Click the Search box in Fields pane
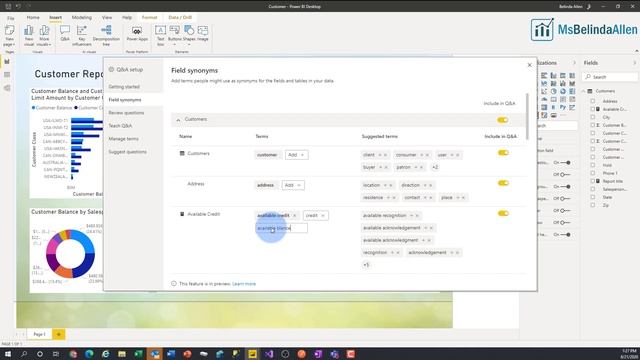 [x=610, y=77]
